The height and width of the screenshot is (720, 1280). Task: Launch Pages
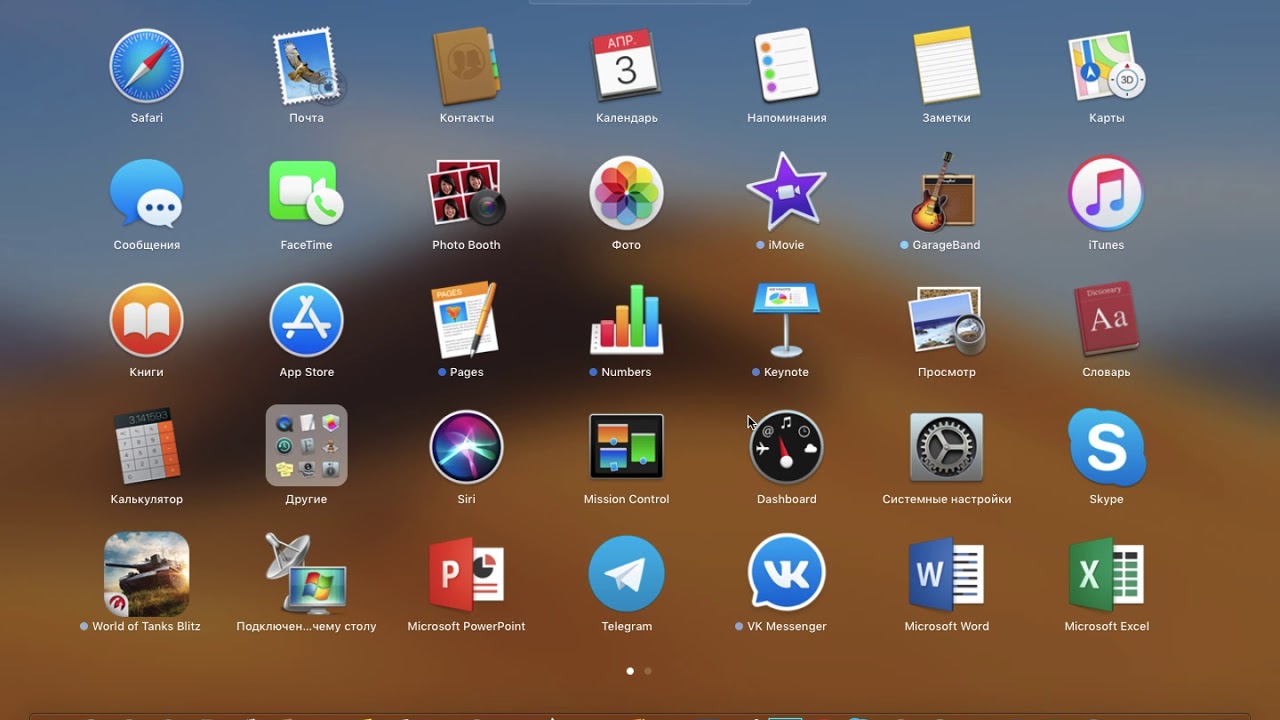point(467,320)
